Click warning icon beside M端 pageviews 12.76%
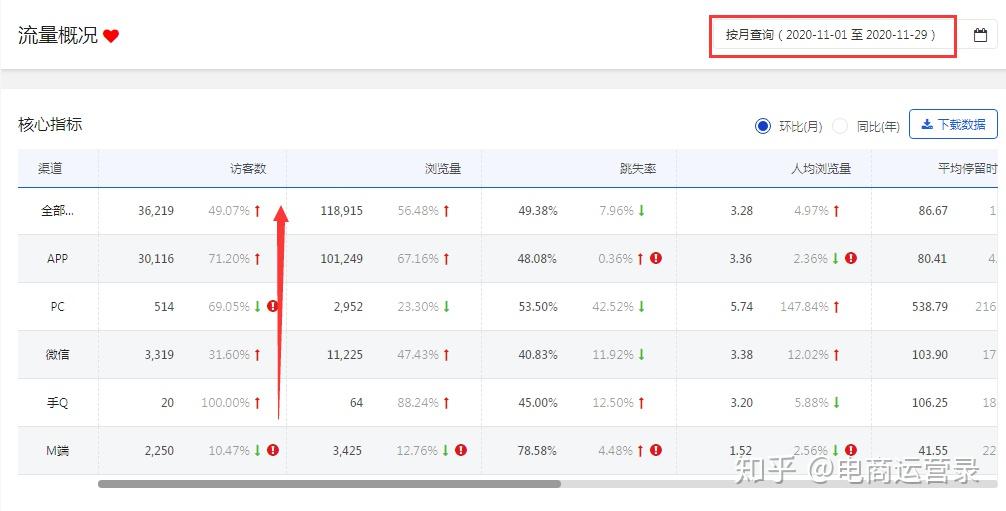Viewport: 1006px width, 511px height. pyautogui.click(x=461, y=450)
